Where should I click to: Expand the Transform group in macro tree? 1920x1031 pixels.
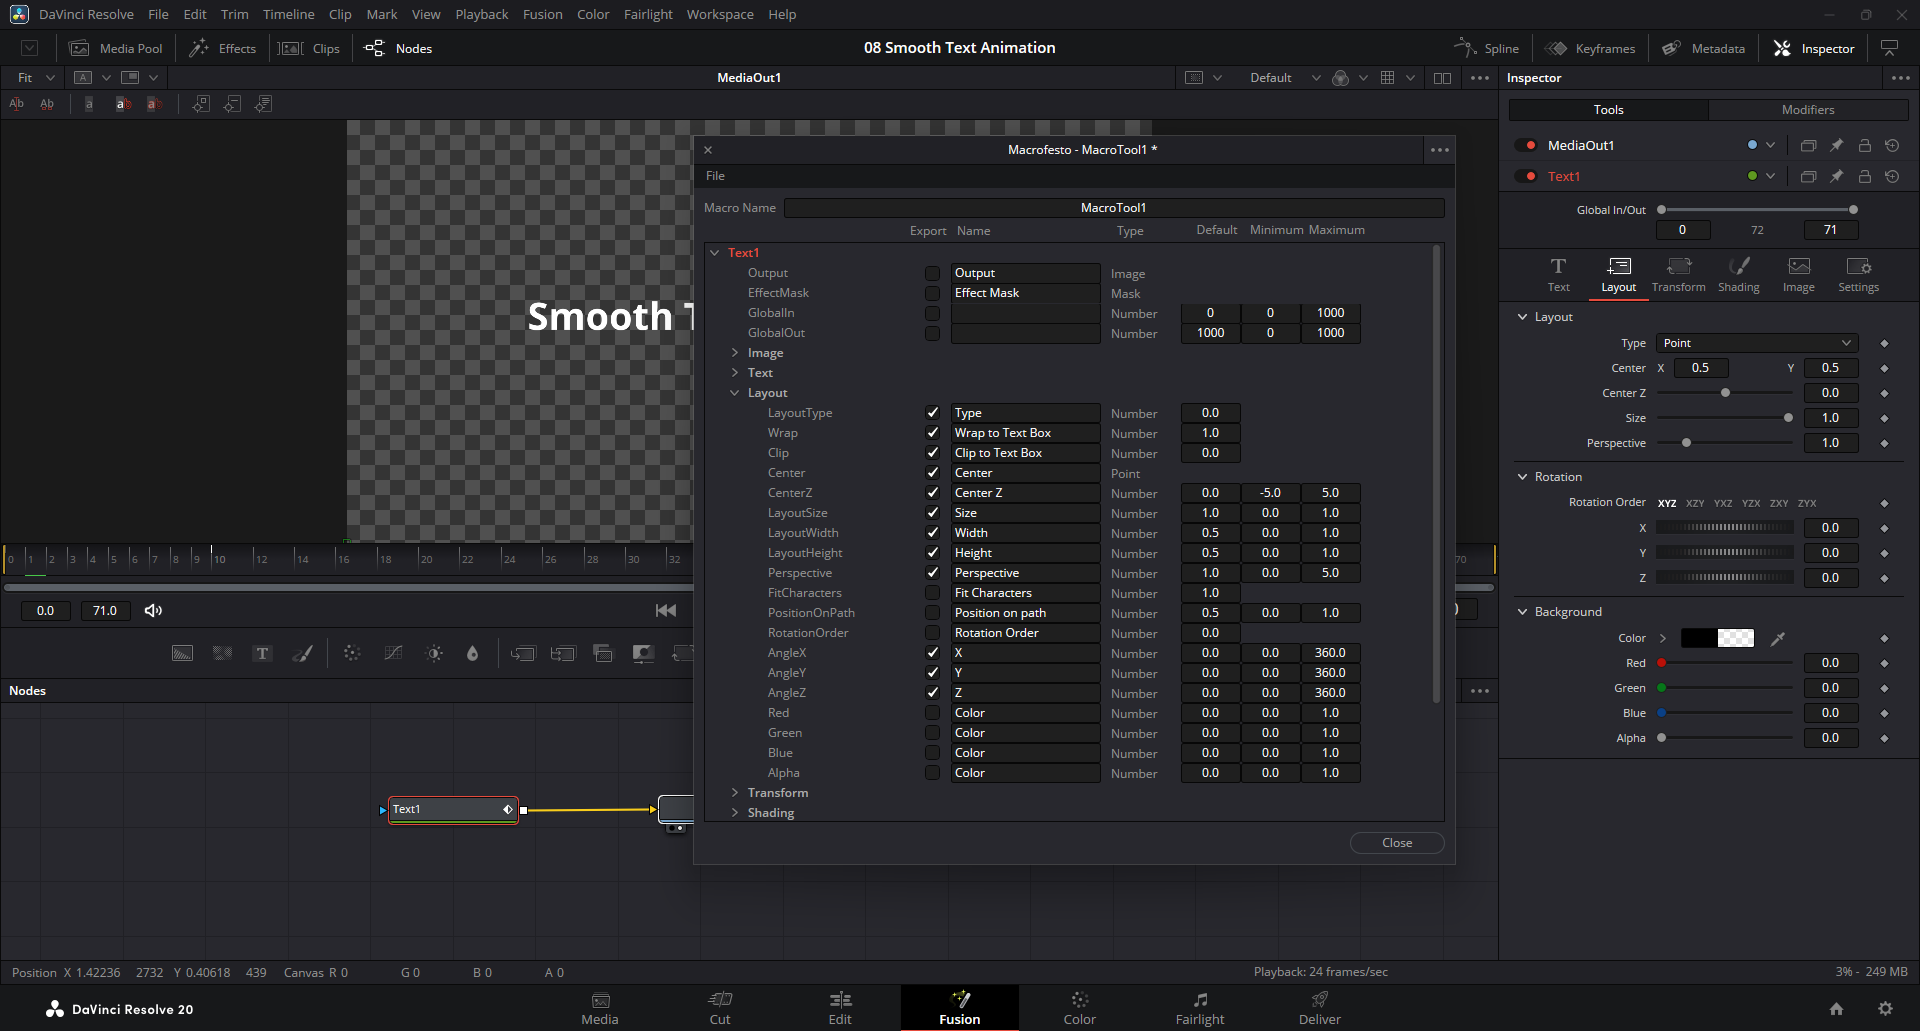point(735,793)
